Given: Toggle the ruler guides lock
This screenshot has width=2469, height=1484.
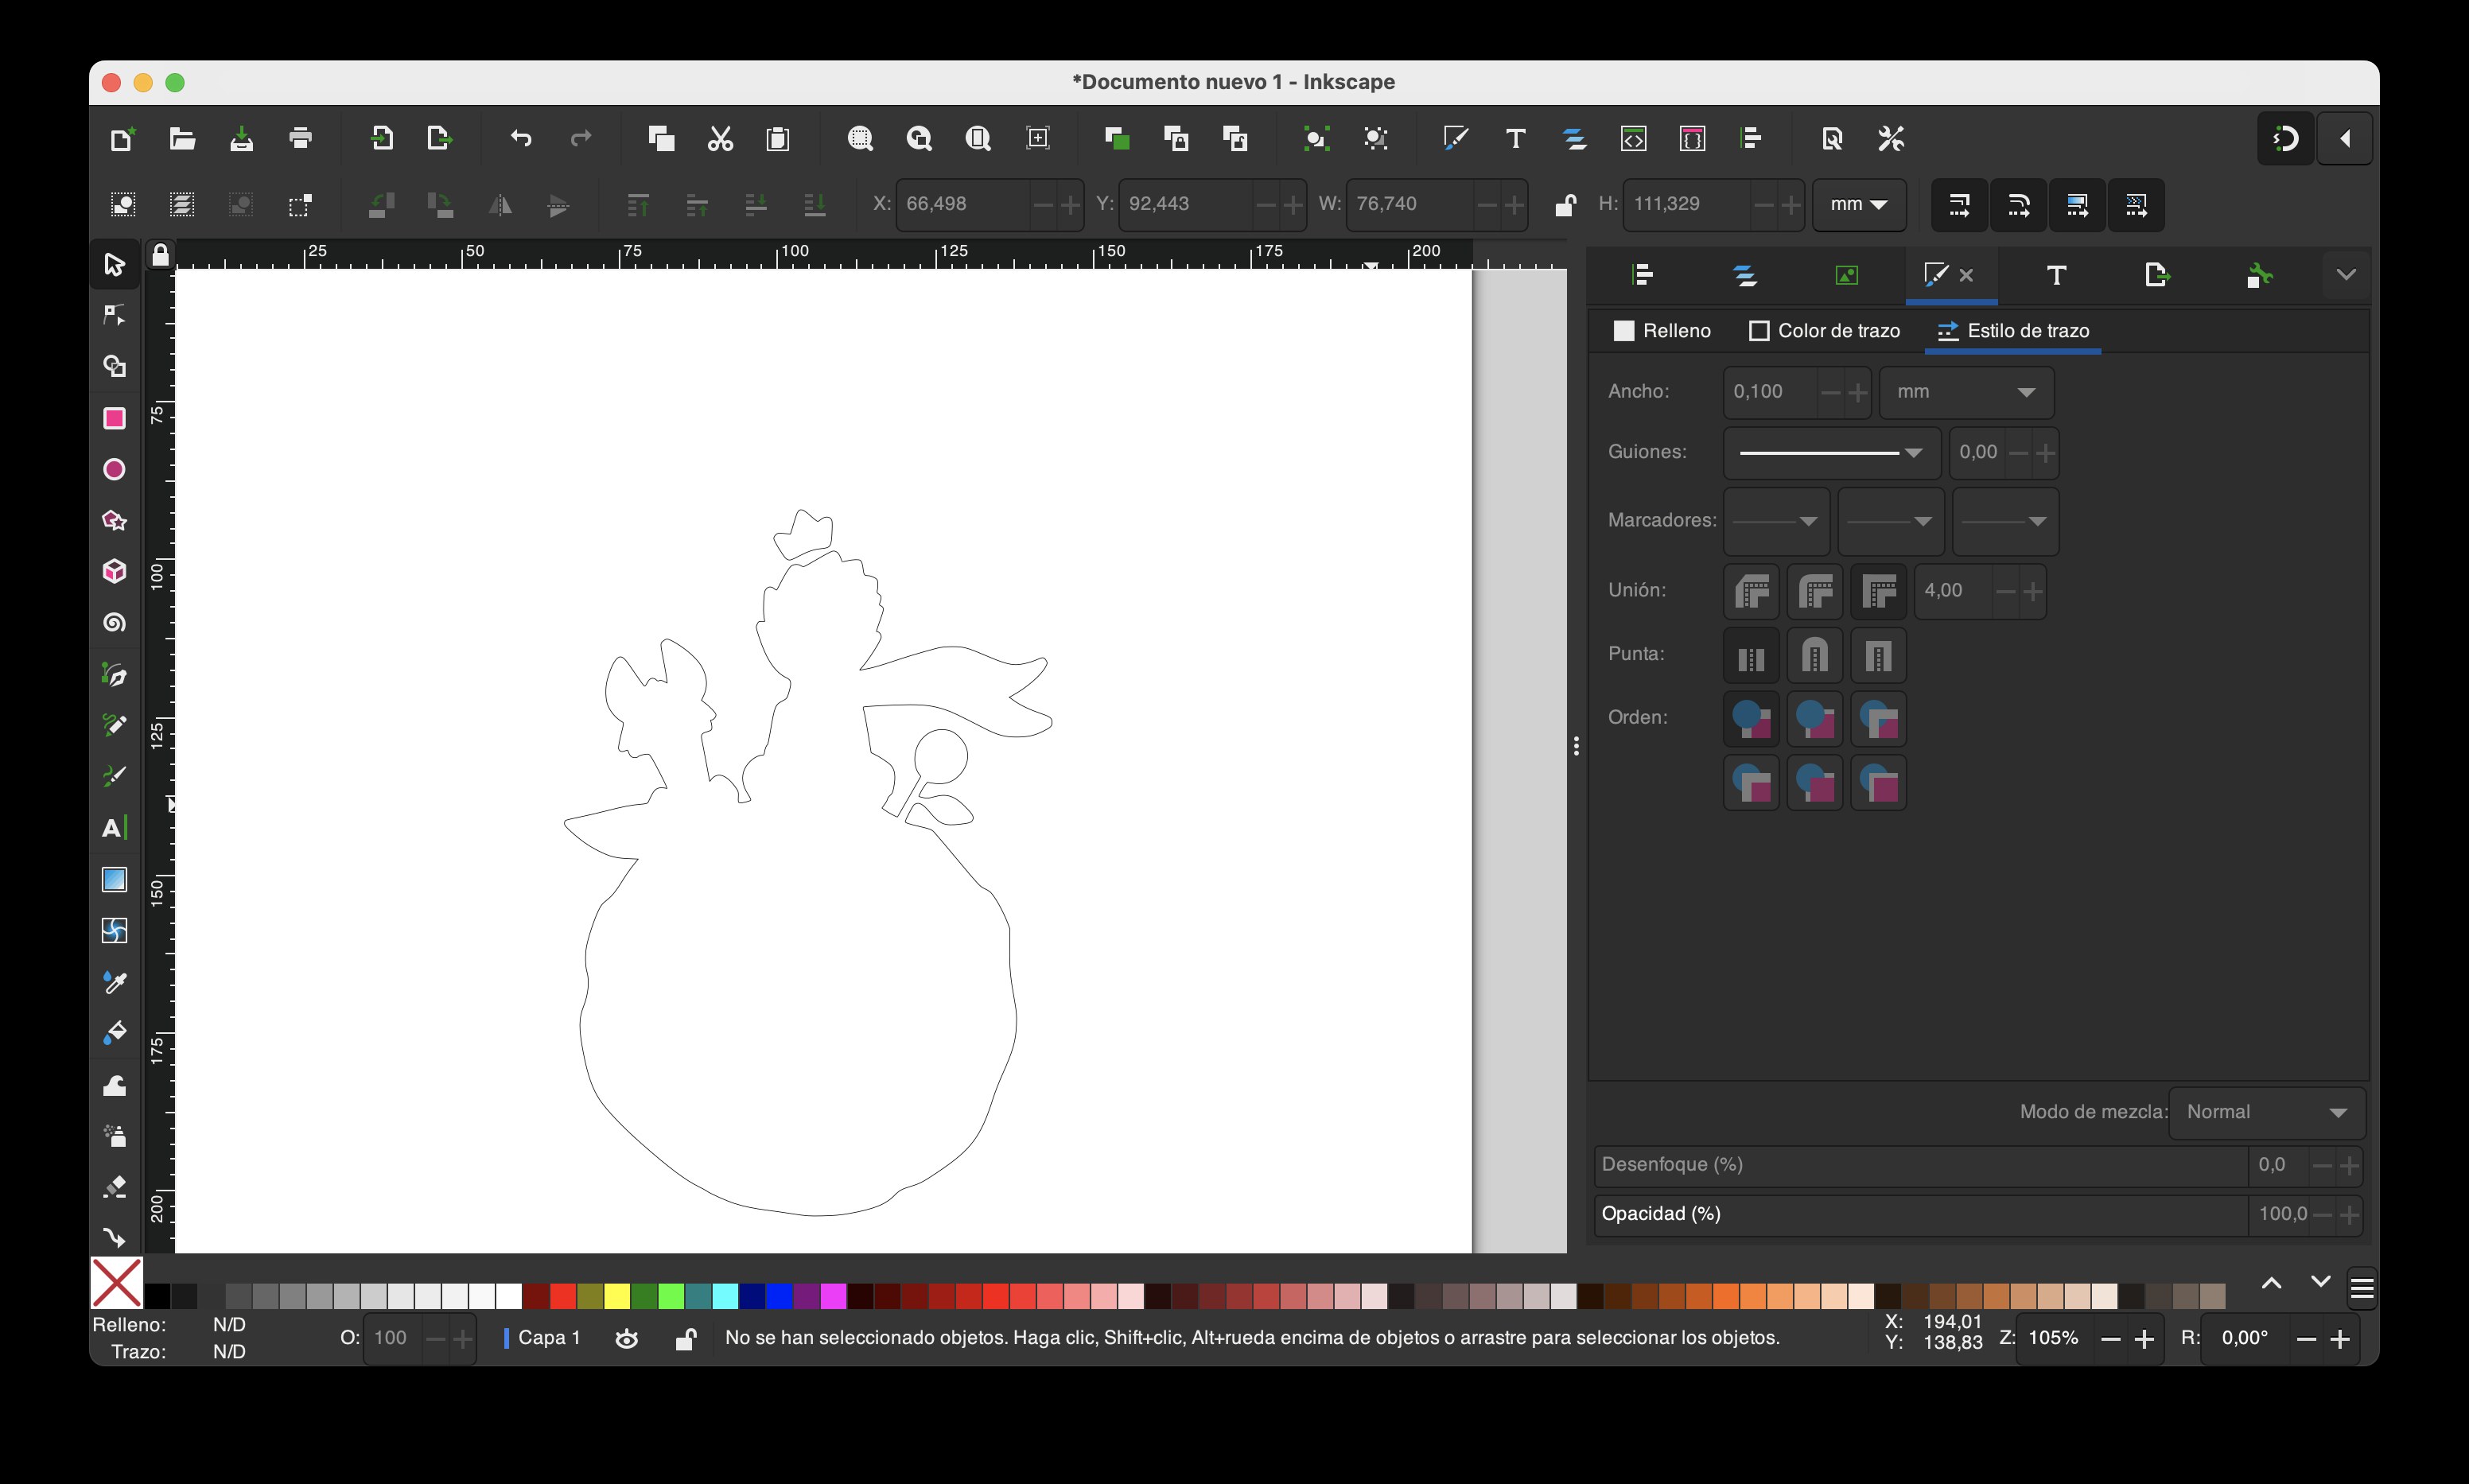Looking at the screenshot, I should 160,255.
